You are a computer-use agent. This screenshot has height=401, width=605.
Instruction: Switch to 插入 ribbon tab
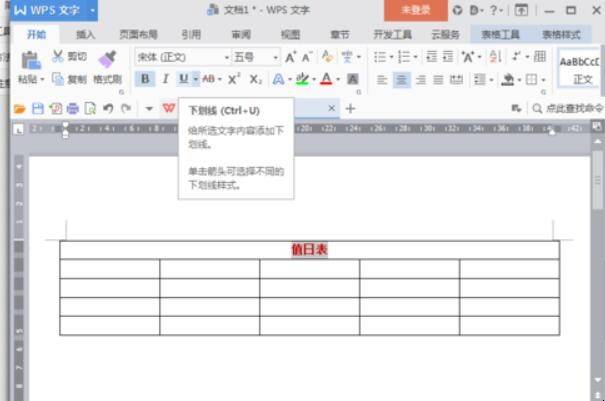coord(86,35)
